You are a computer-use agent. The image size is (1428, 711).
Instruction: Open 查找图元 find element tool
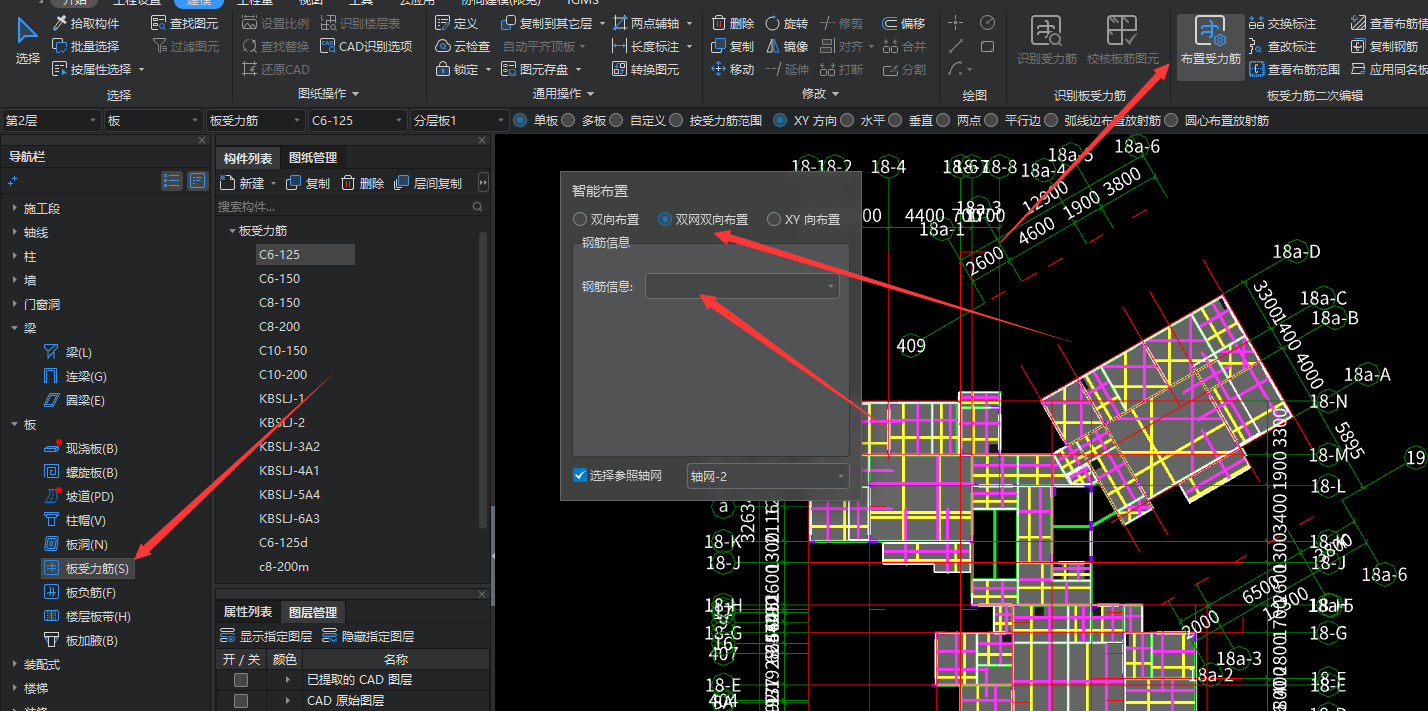coord(185,23)
